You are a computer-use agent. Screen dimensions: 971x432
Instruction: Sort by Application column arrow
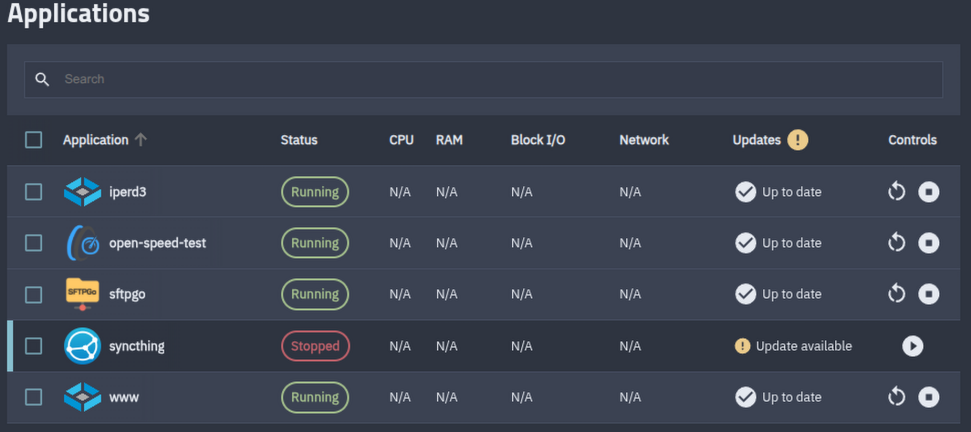point(141,140)
